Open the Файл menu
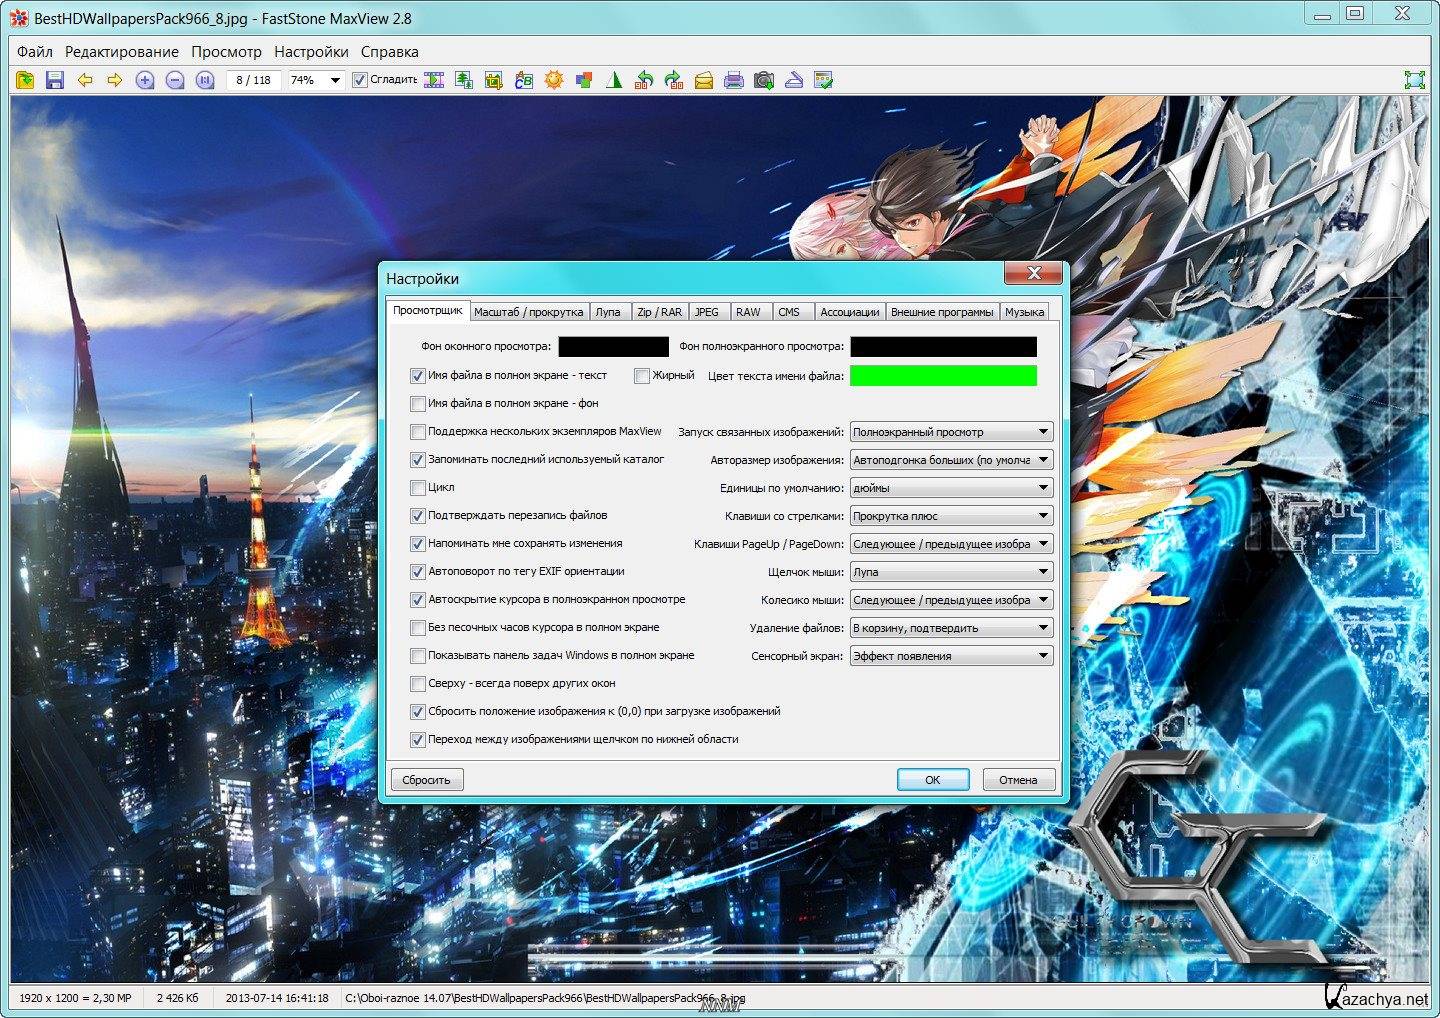 tap(35, 52)
